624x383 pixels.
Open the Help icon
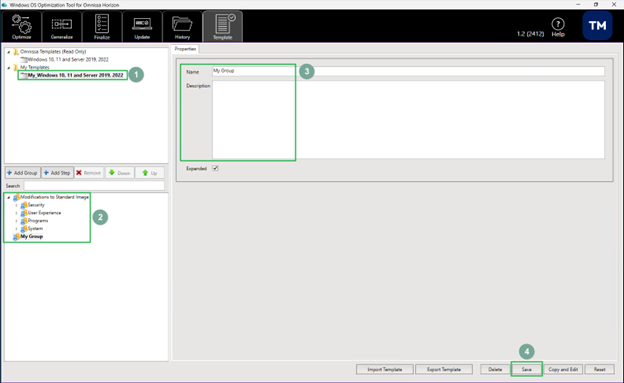pos(558,27)
